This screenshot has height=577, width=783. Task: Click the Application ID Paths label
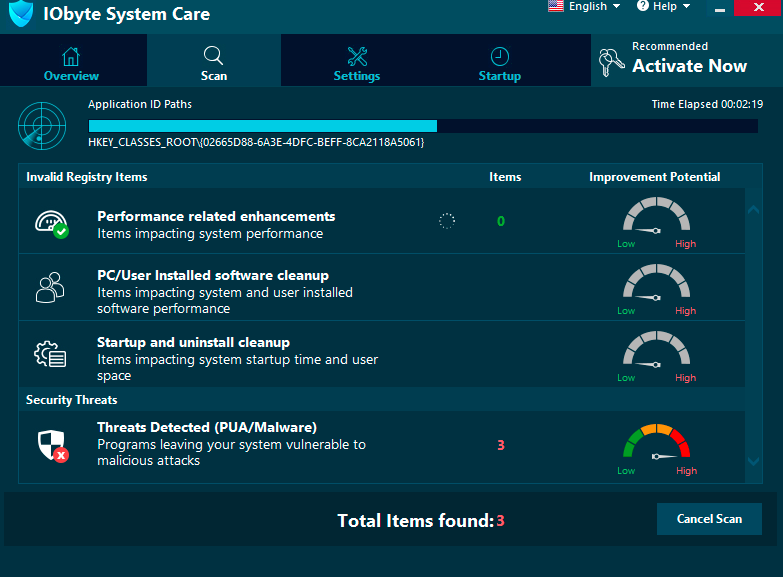click(x=140, y=104)
